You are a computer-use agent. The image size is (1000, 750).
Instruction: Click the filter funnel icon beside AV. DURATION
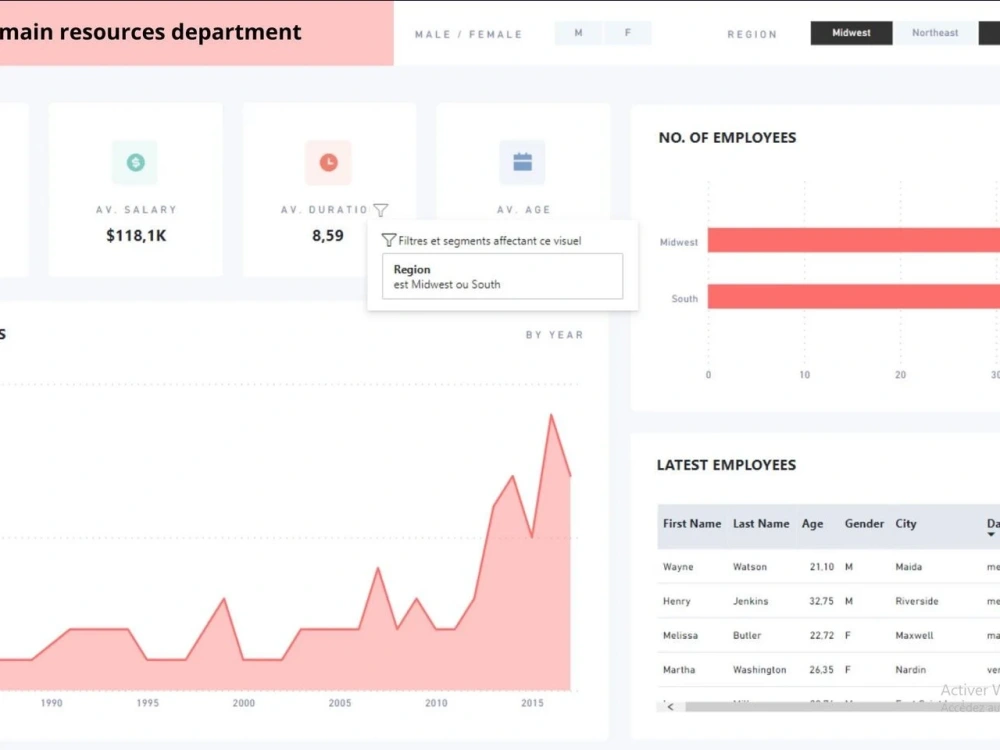[380, 210]
